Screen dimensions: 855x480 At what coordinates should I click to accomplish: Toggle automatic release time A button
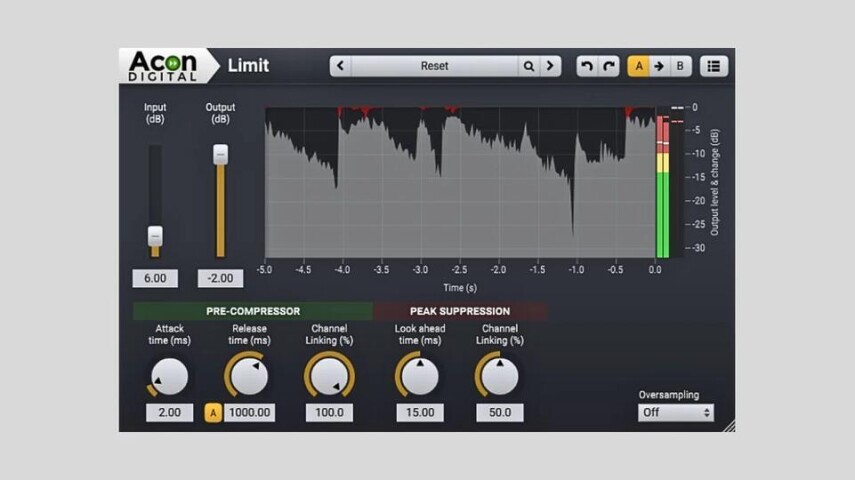click(x=212, y=412)
